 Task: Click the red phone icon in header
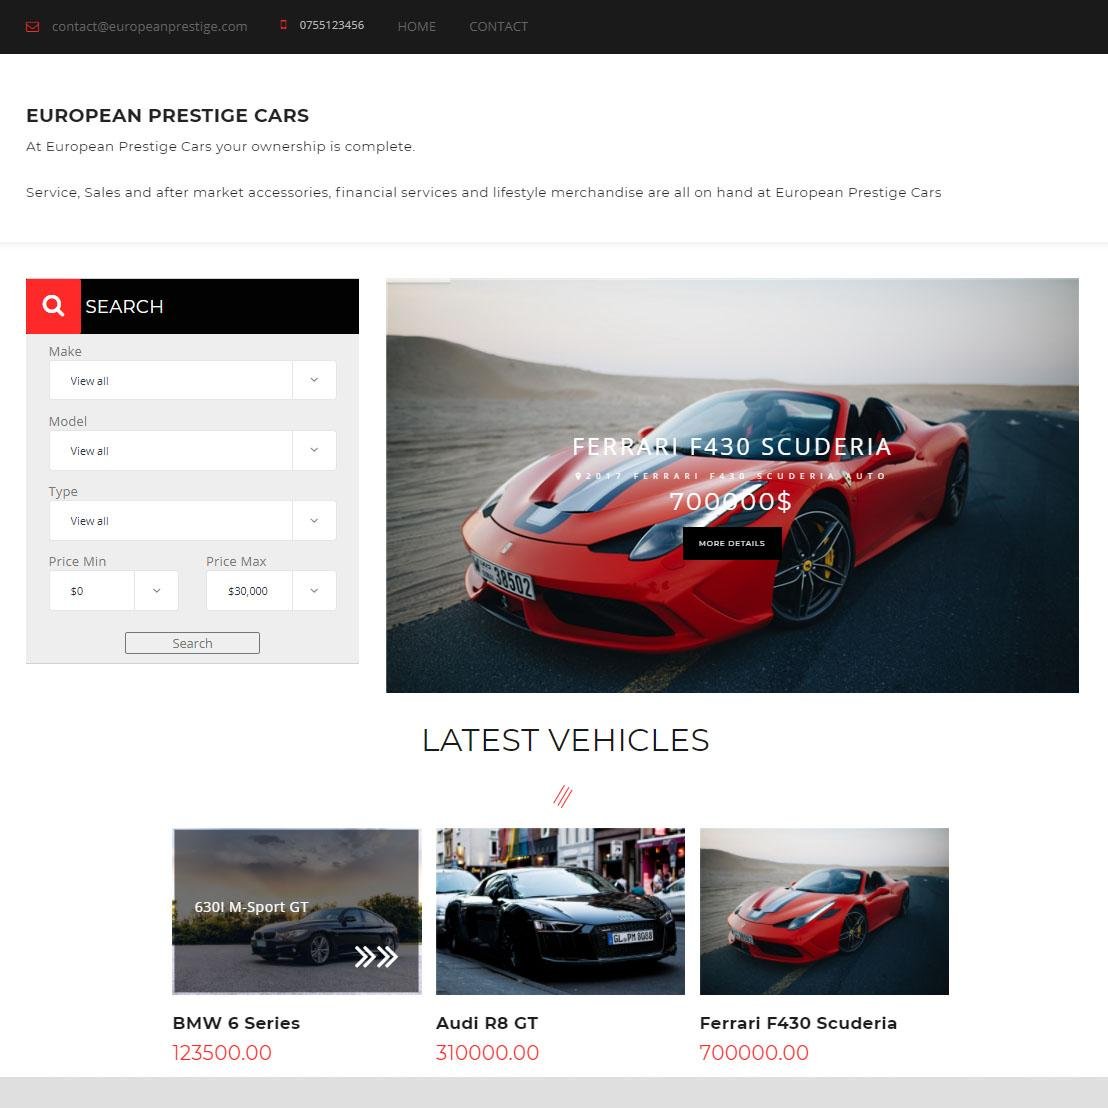click(283, 25)
